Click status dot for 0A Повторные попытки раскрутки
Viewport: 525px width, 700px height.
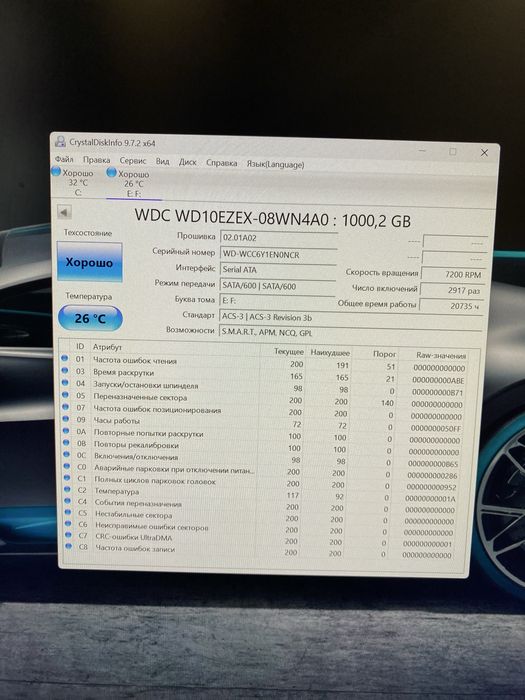point(66,431)
